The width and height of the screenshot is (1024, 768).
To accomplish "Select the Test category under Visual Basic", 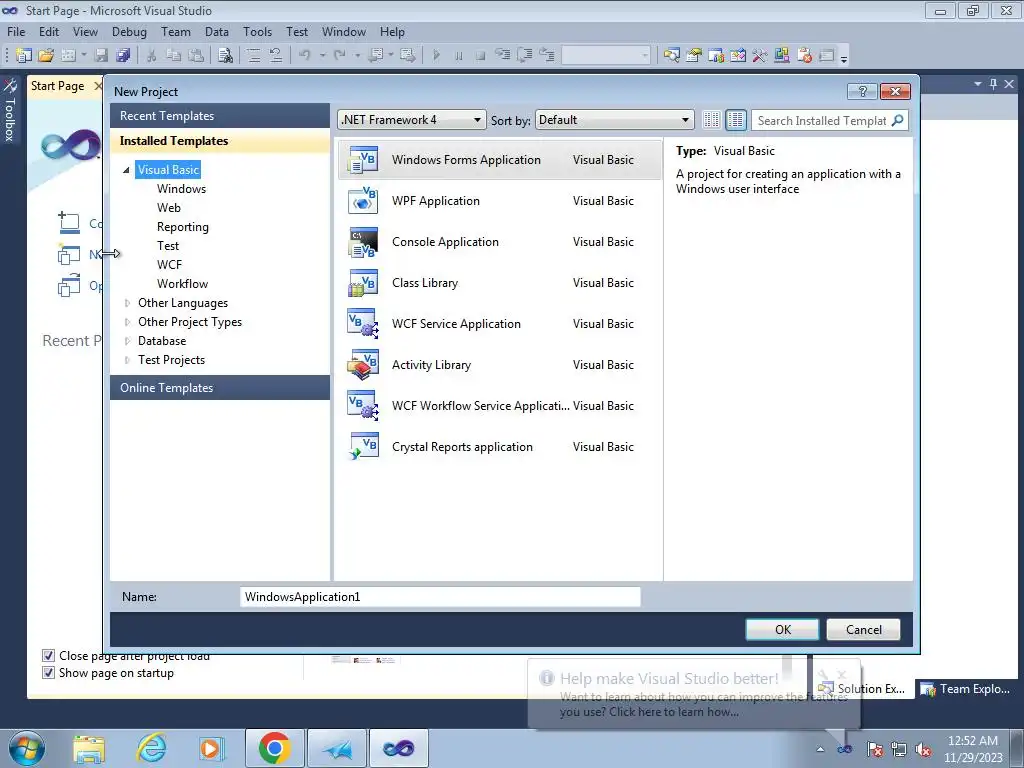I will tap(168, 246).
